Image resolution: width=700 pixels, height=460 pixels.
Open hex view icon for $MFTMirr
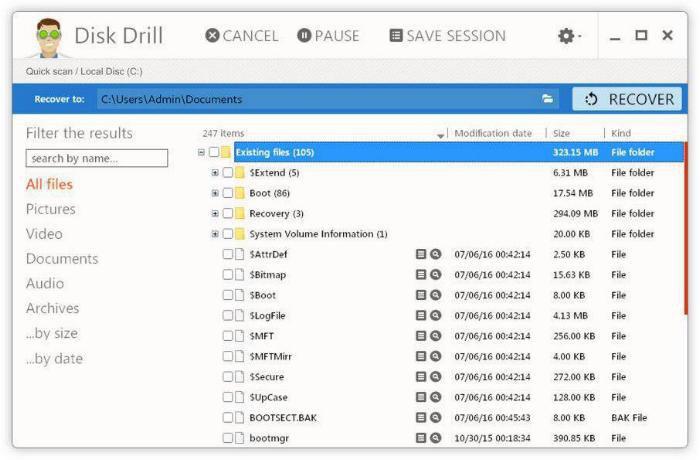(421, 356)
